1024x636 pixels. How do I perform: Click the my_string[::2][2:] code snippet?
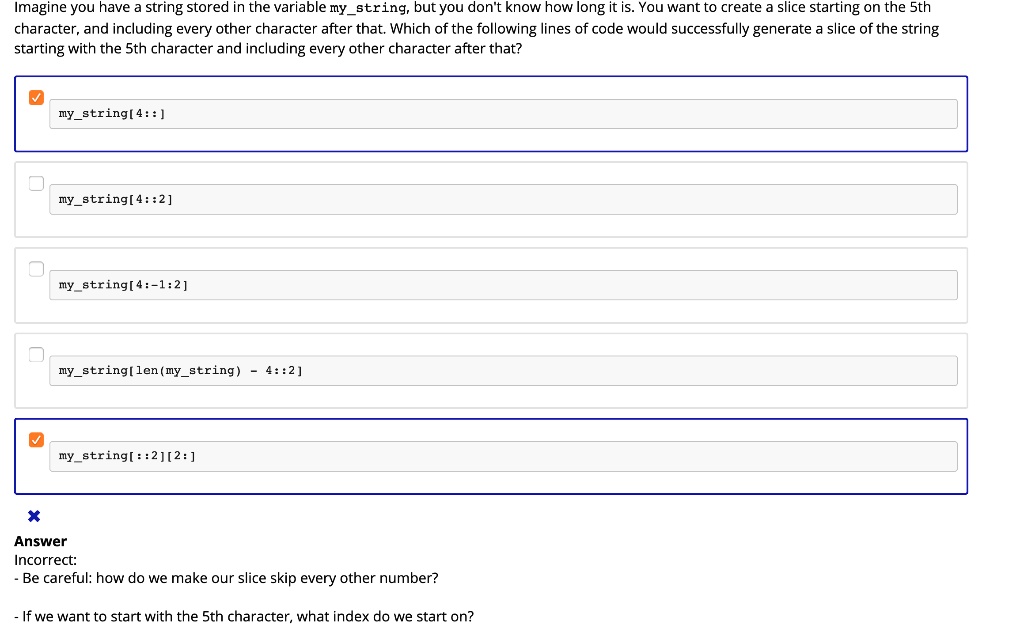(503, 456)
